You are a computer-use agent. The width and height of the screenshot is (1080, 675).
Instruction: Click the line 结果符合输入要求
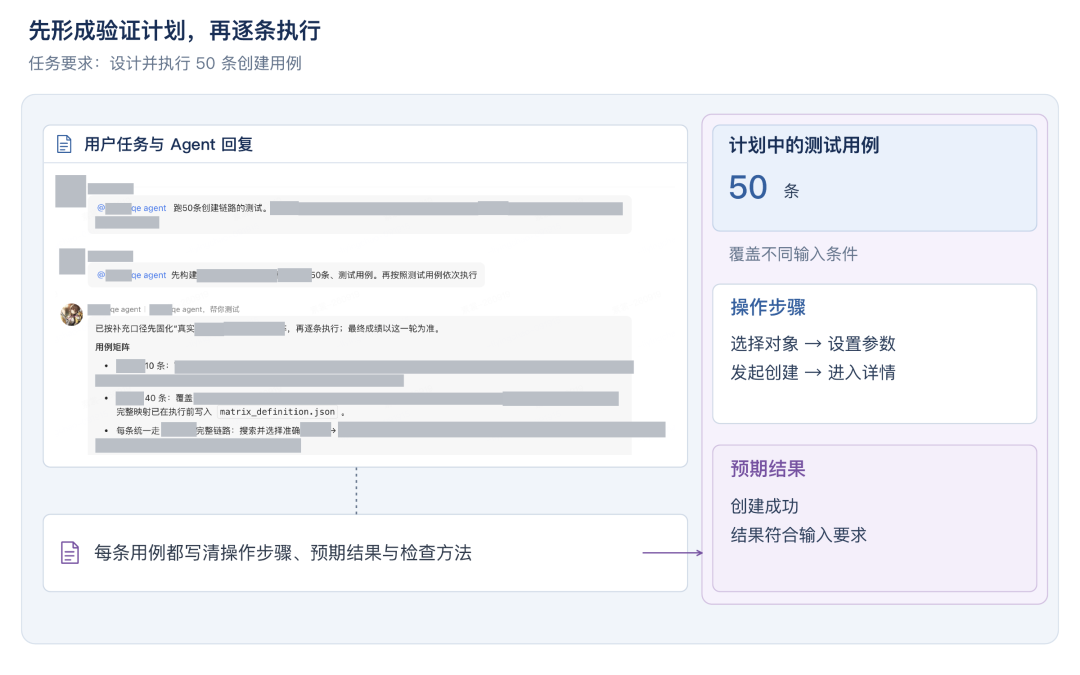[798, 535]
